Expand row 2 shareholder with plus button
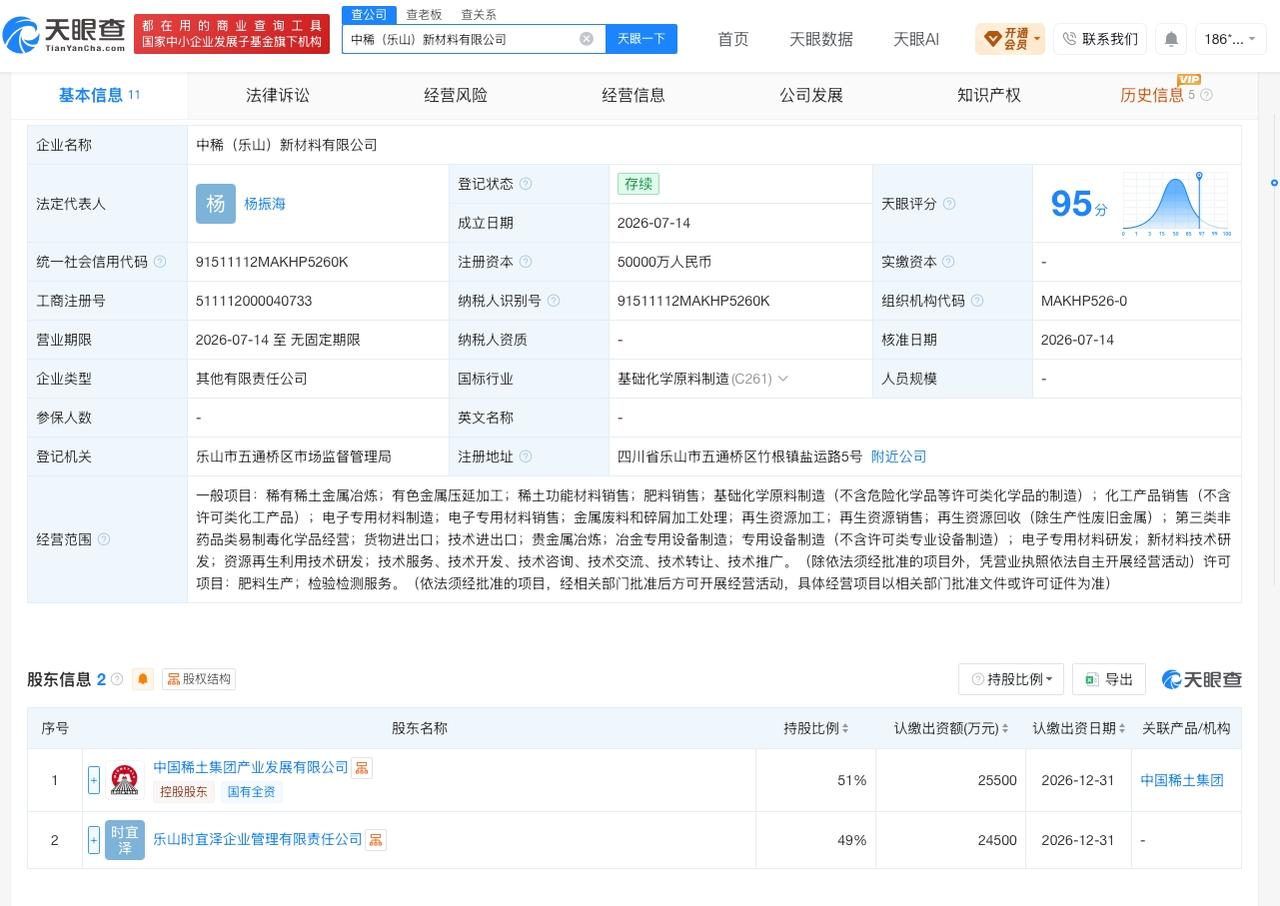 coord(94,840)
